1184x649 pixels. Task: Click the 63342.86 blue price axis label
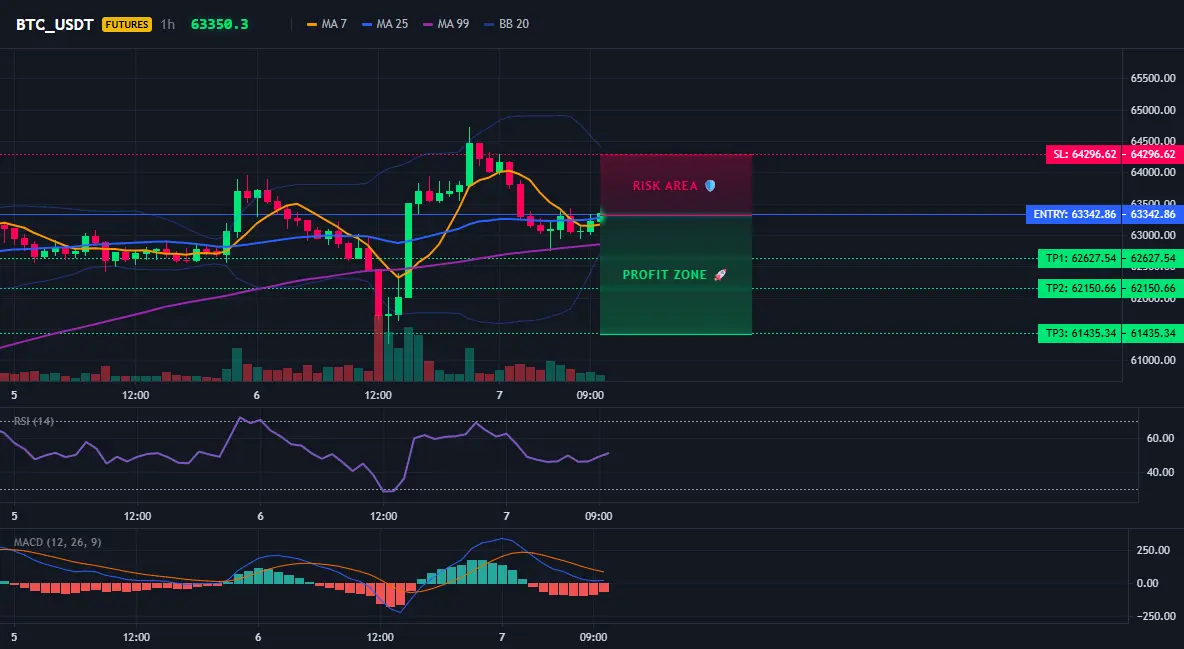(x=1152, y=215)
